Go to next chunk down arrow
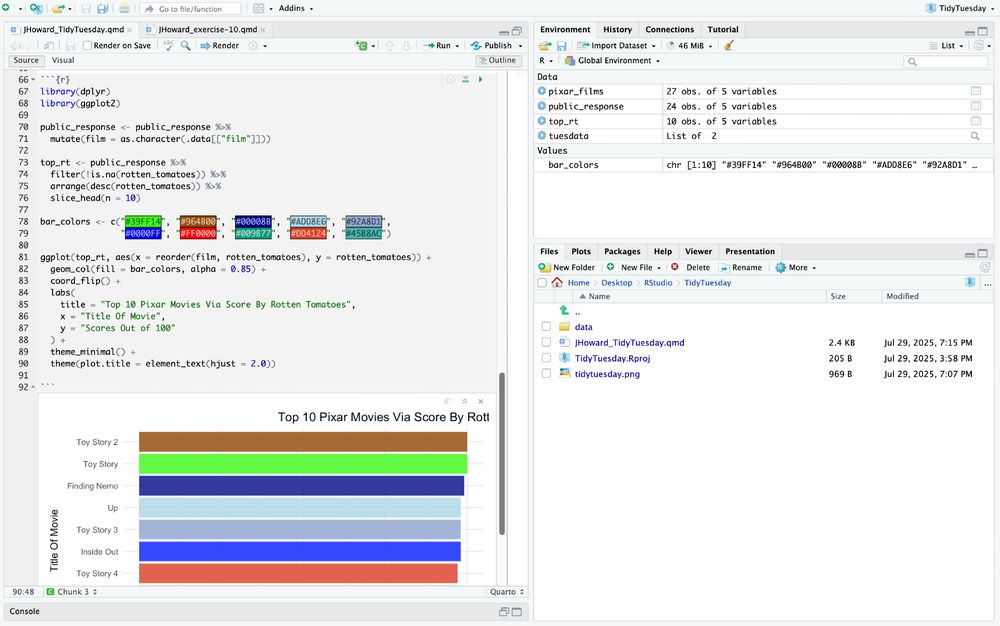 point(406,45)
